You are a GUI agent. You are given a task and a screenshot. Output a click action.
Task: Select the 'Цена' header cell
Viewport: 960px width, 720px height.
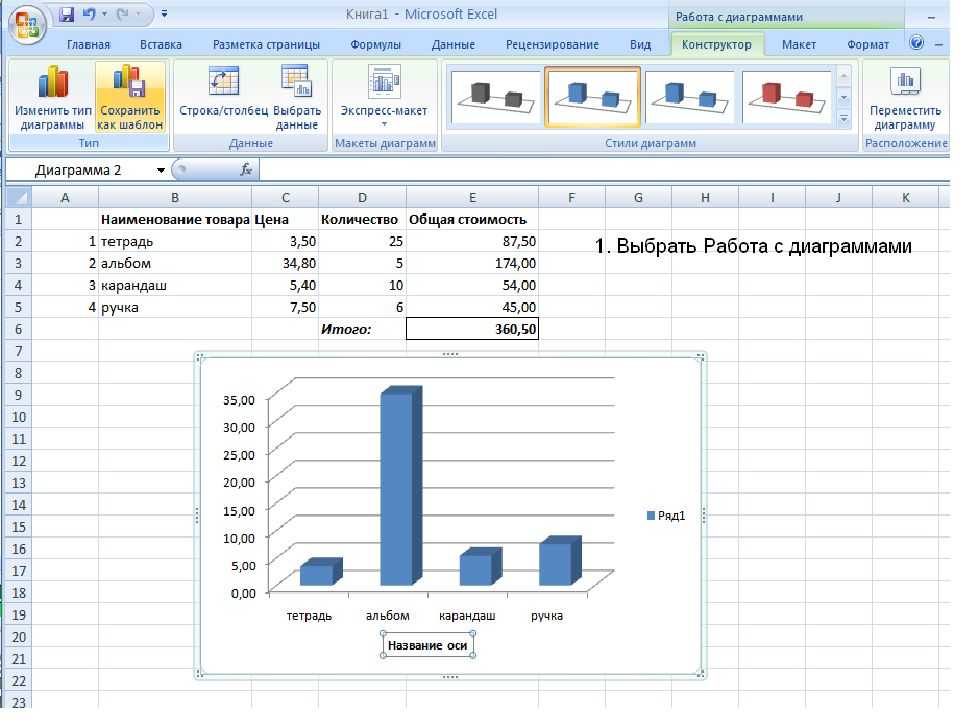tap(285, 219)
